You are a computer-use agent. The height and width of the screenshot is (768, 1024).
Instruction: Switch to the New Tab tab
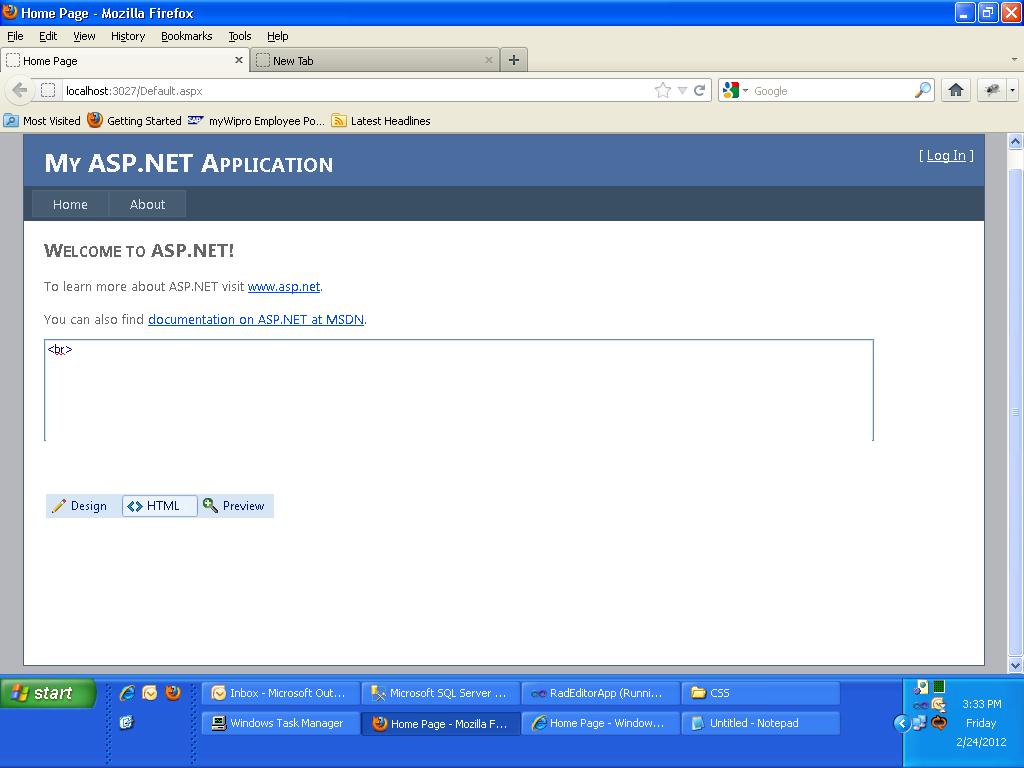point(375,60)
